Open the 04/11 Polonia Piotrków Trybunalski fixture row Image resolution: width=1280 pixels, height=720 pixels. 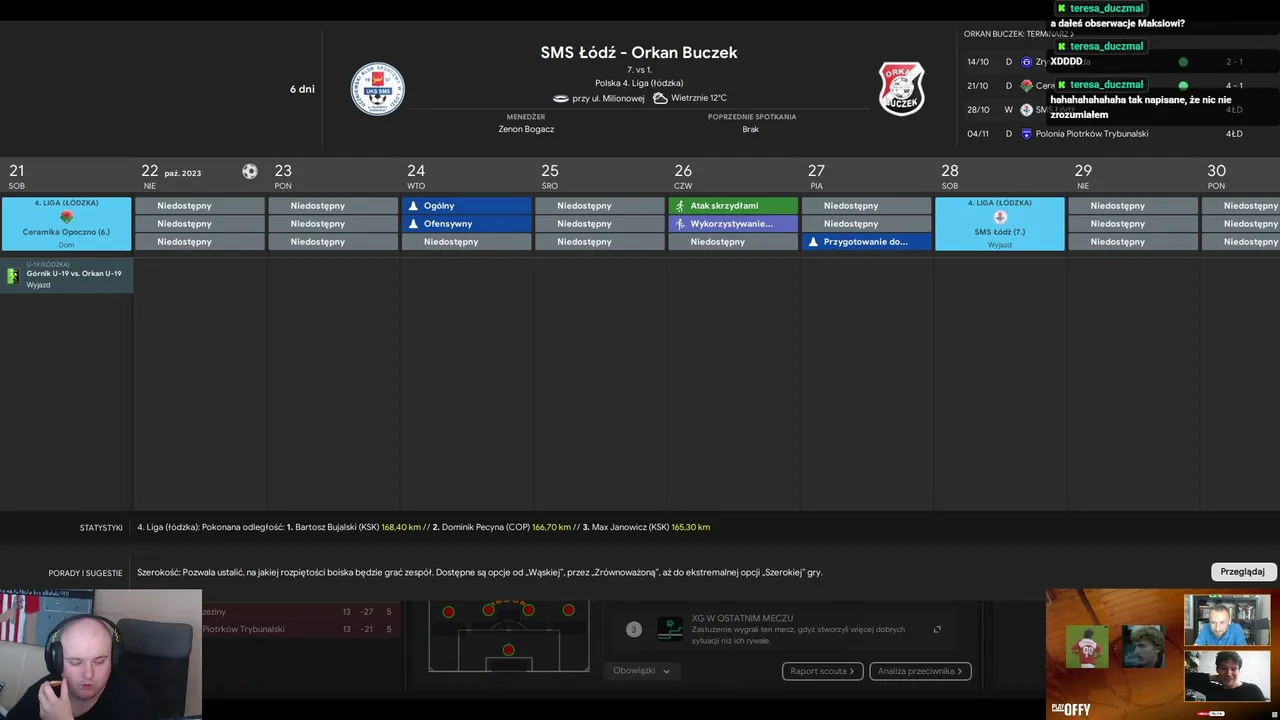[x=1105, y=134]
